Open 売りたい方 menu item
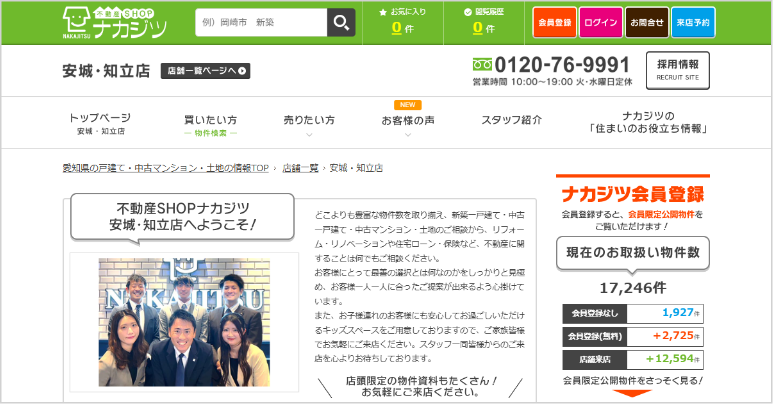This screenshot has height=404, width=773. pyautogui.click(x=309, y=120)
